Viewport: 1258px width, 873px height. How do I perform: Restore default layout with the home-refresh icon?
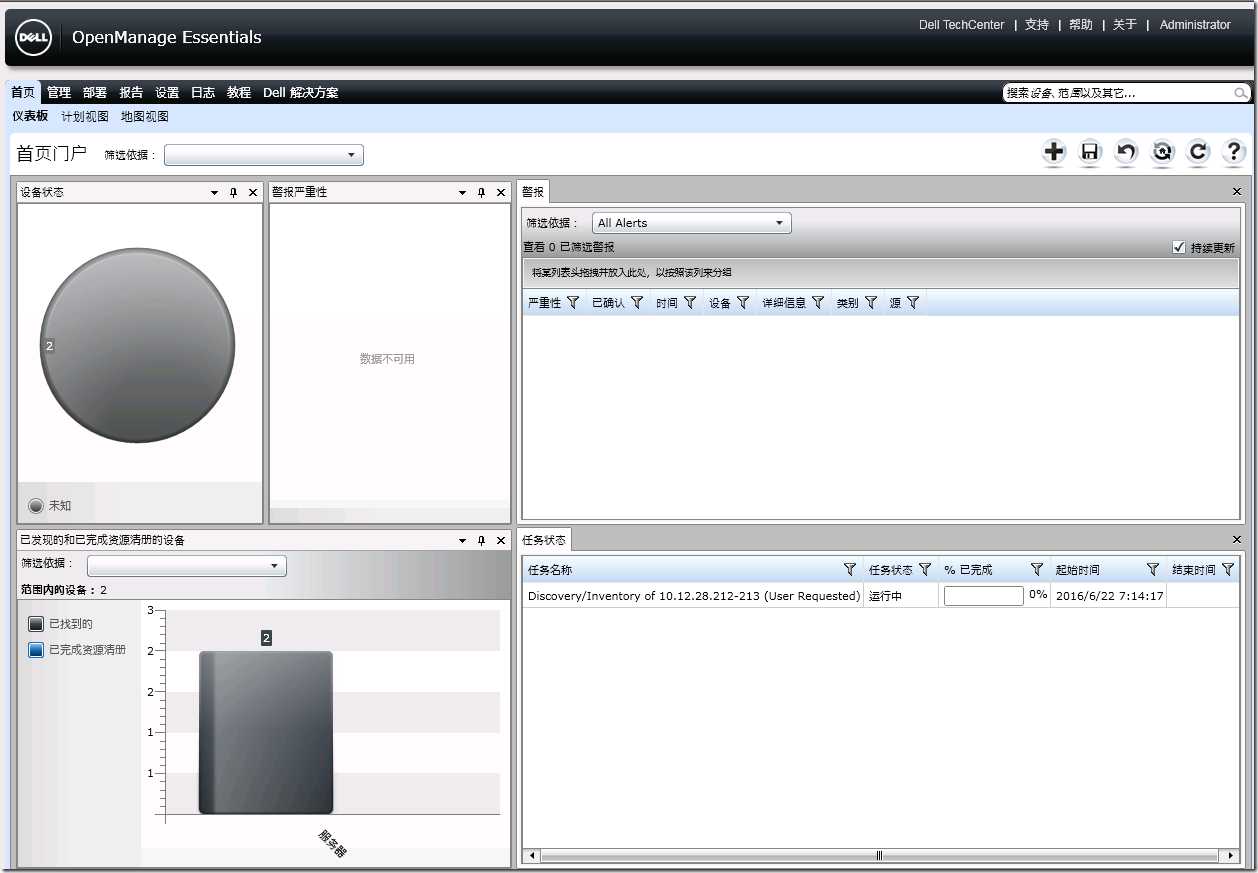[x=1162, y=152]
